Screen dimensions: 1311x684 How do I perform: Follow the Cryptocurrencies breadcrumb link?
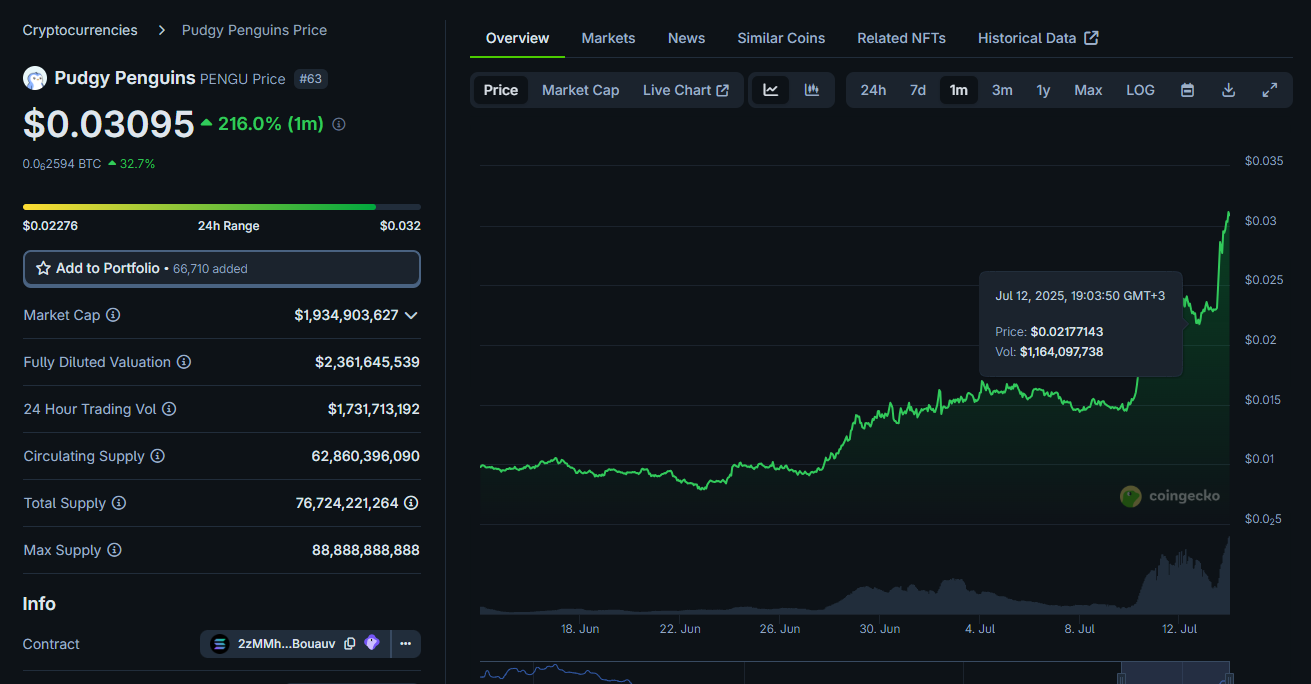pyautogui.click(x=80, y=30)
